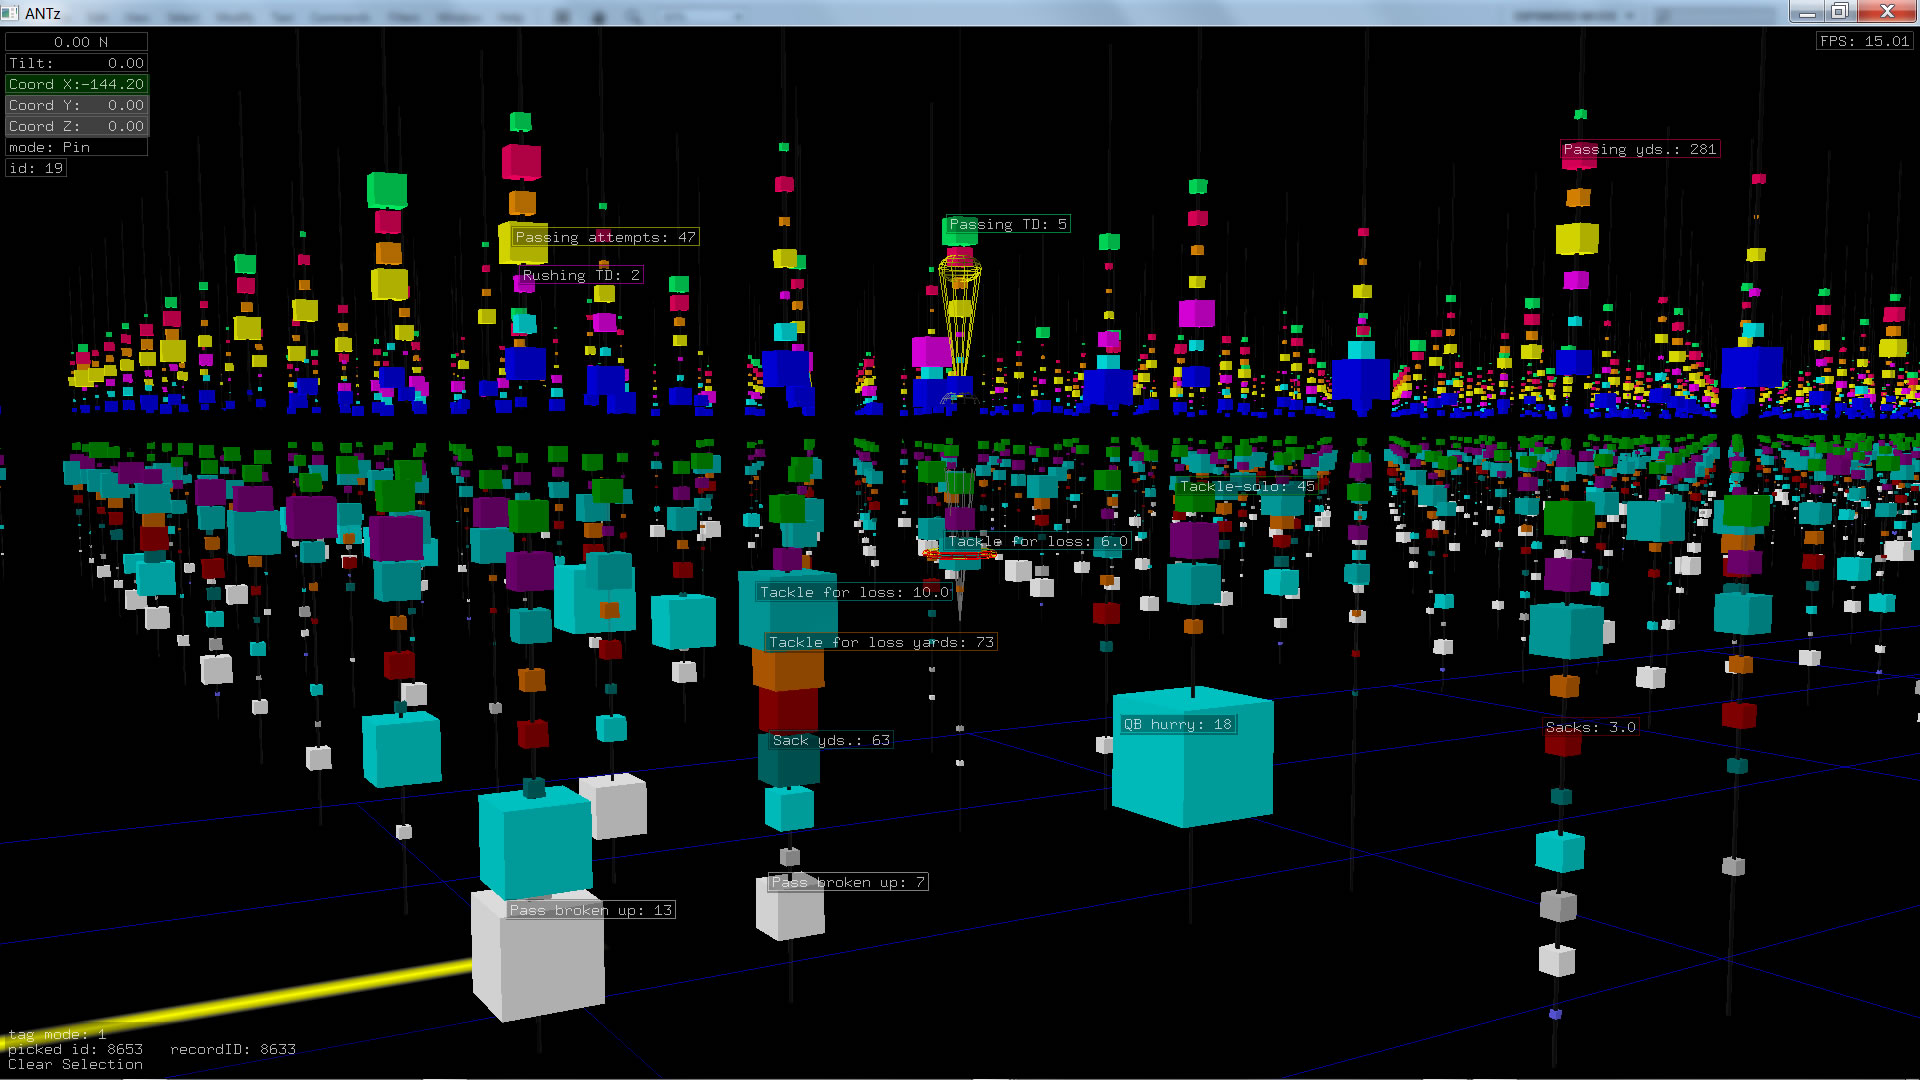
Task: Click the Passing attempts: 47 tag
Action: (x=605, y=237)
